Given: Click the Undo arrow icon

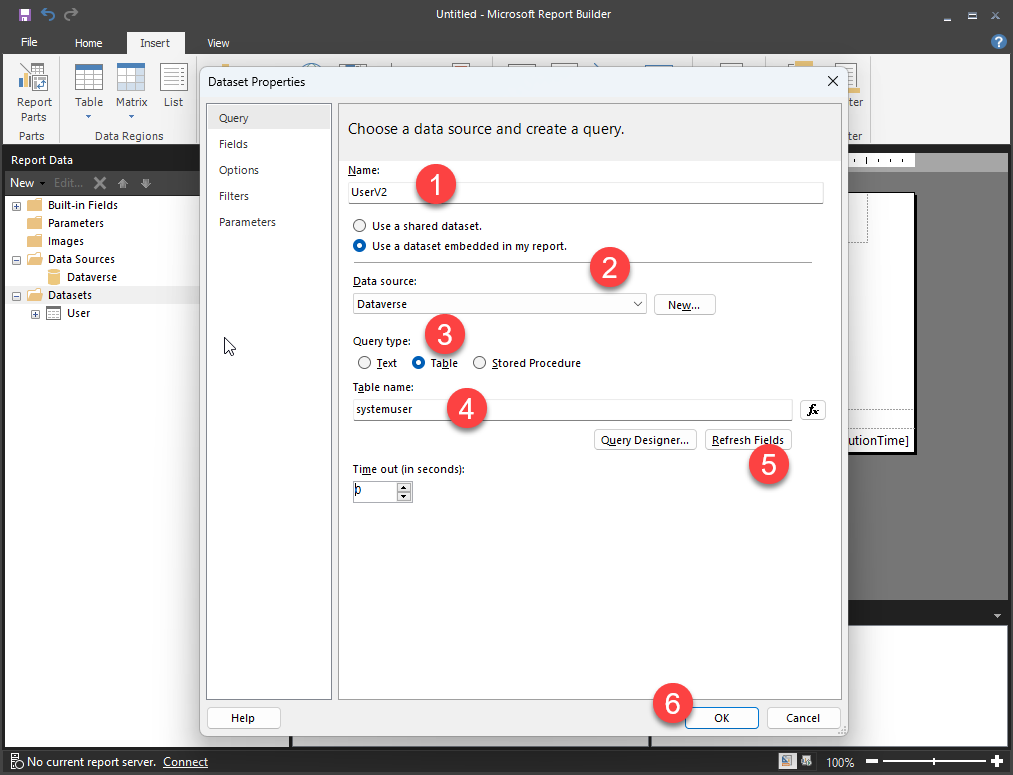Looking at the screenshot, I should tap(48, 14).
